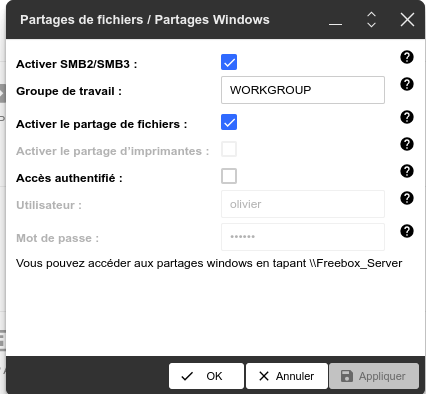Confirm with the OK button
This screenshot has width=426, height=394.
coord(206,376)
